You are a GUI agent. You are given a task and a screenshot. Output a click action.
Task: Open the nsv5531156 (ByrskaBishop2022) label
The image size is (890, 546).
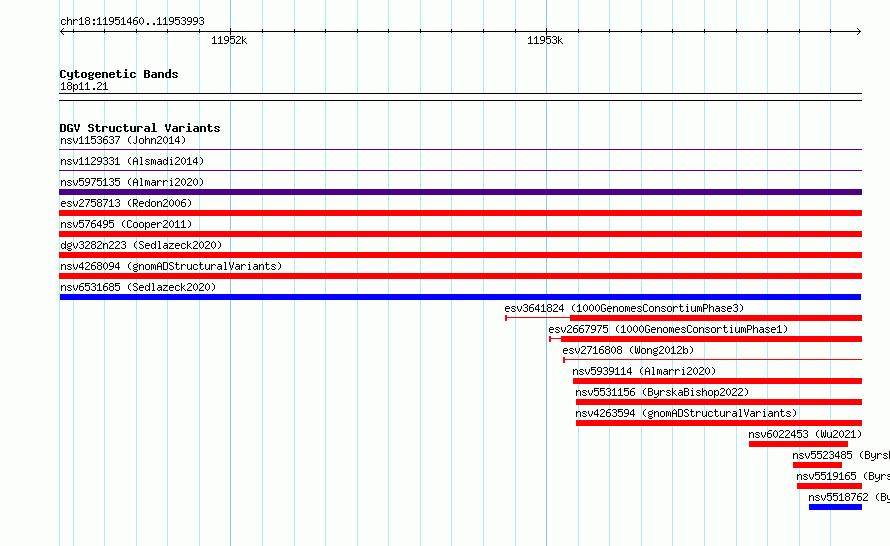click(662, 392)
